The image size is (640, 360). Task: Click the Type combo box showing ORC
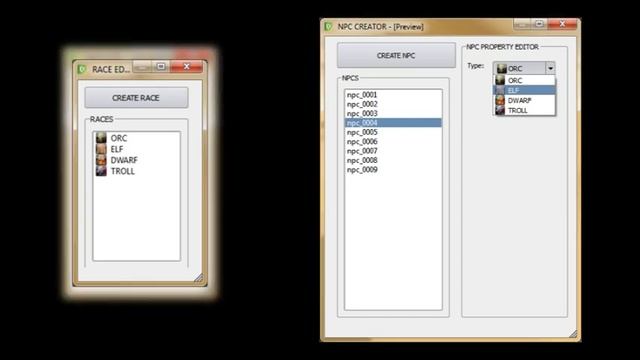(524, 68)
